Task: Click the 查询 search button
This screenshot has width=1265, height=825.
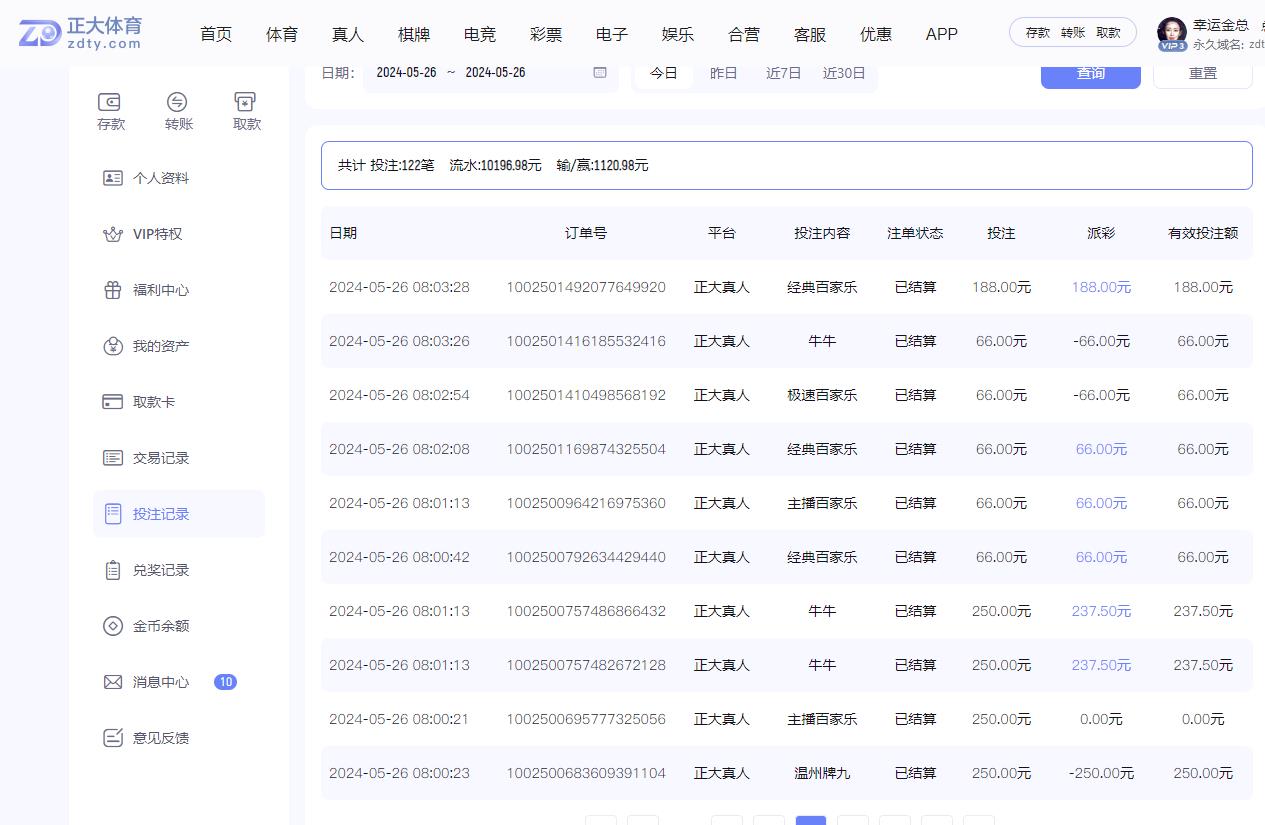Action: coord(1090,74)
